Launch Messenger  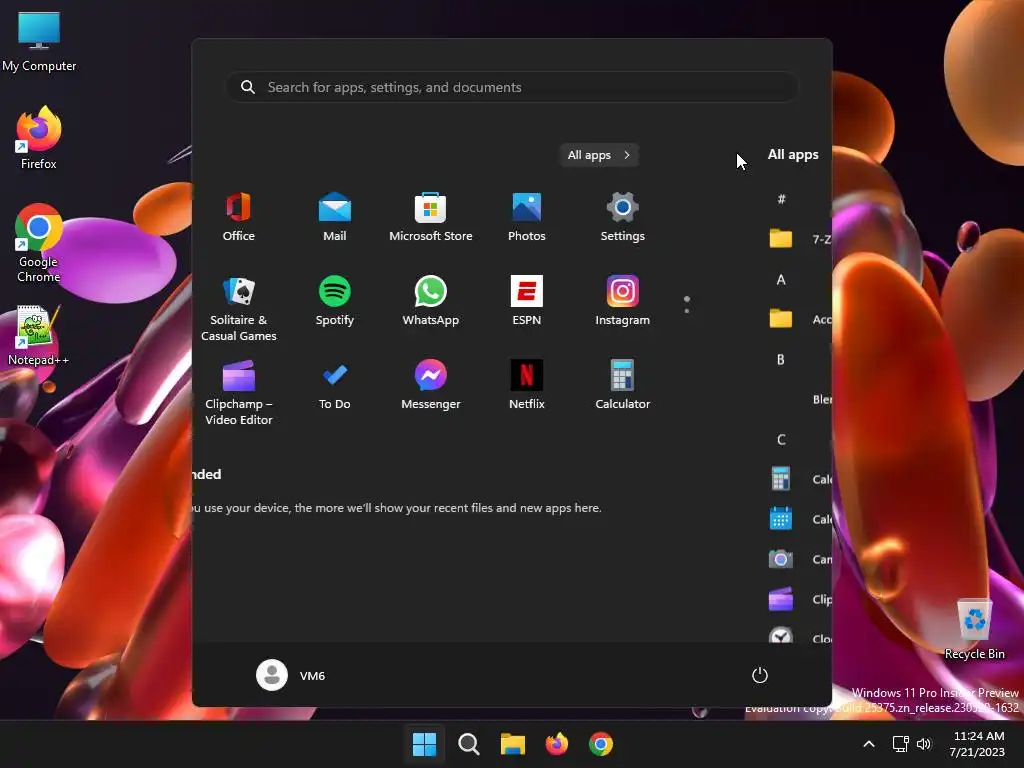tap(430, 385)
